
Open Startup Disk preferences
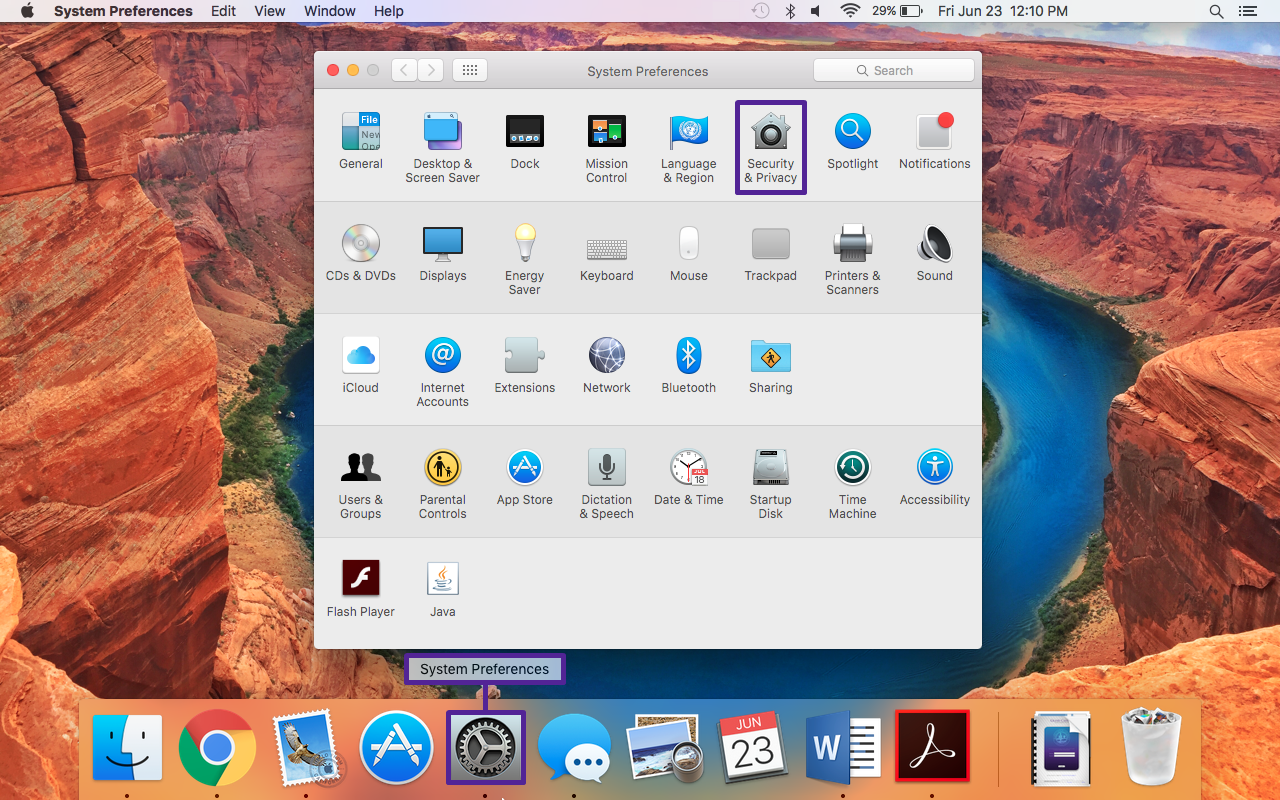coord(771,484)
